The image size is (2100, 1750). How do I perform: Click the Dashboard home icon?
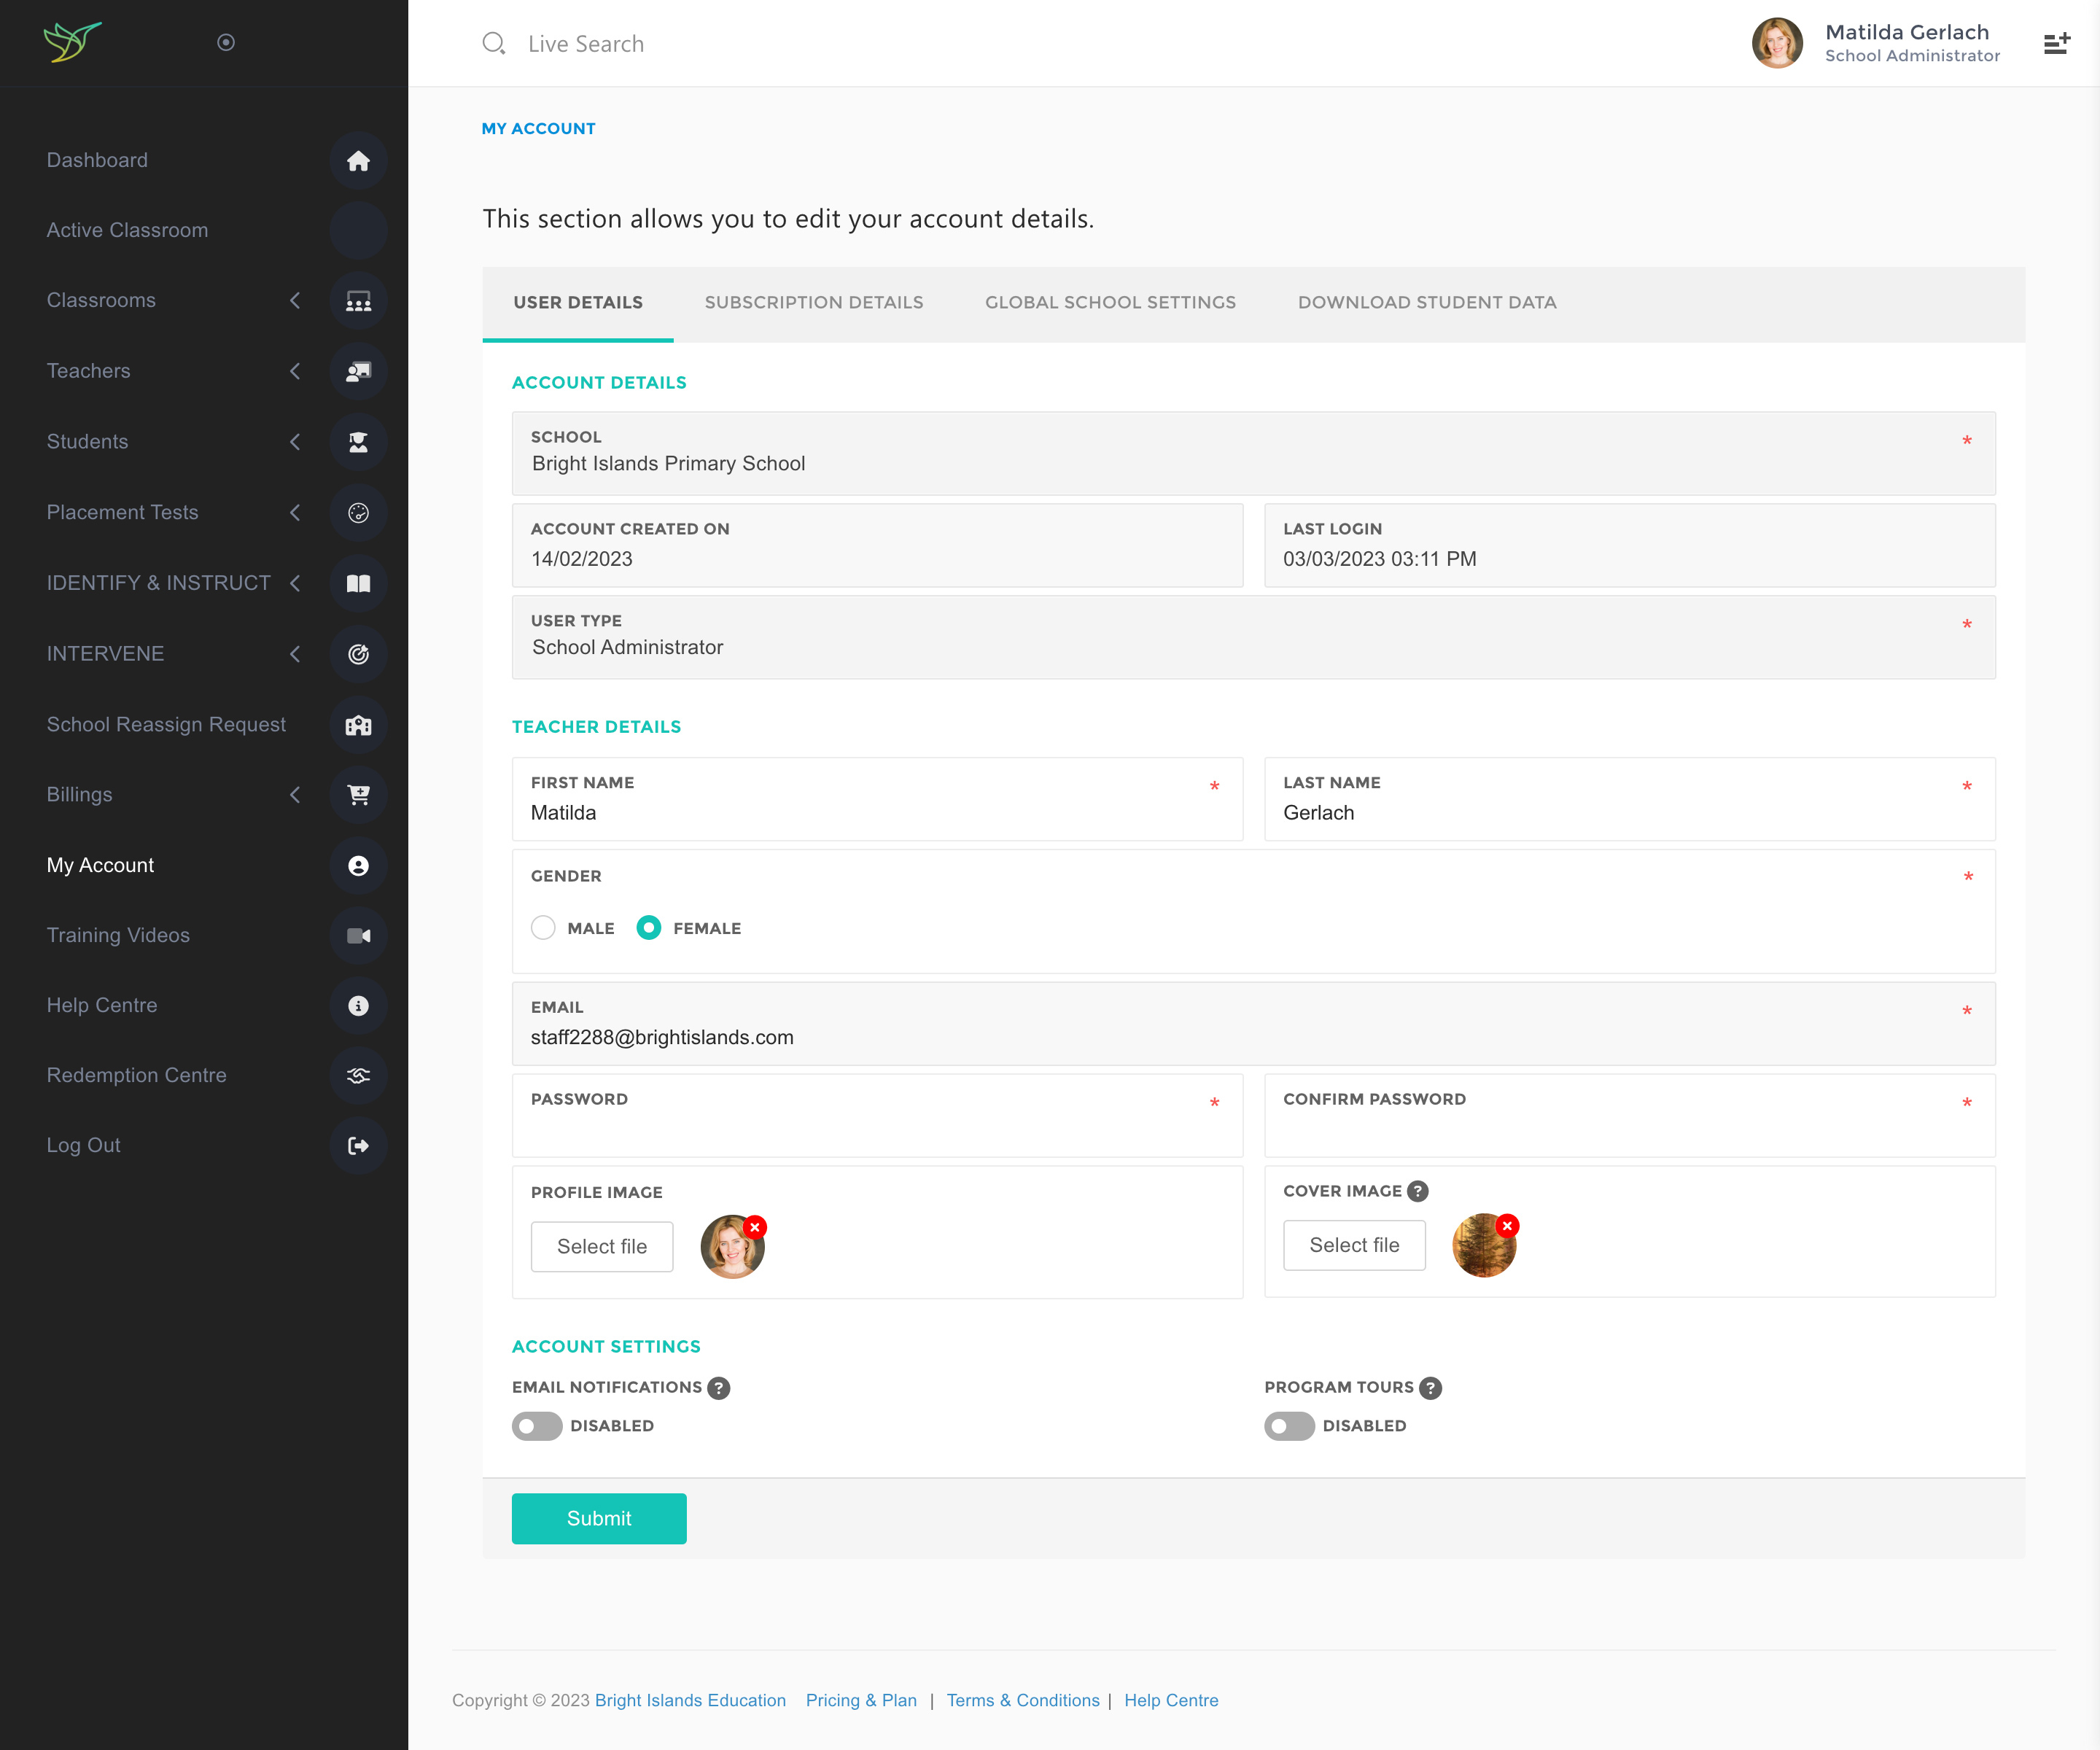point(358,161)
